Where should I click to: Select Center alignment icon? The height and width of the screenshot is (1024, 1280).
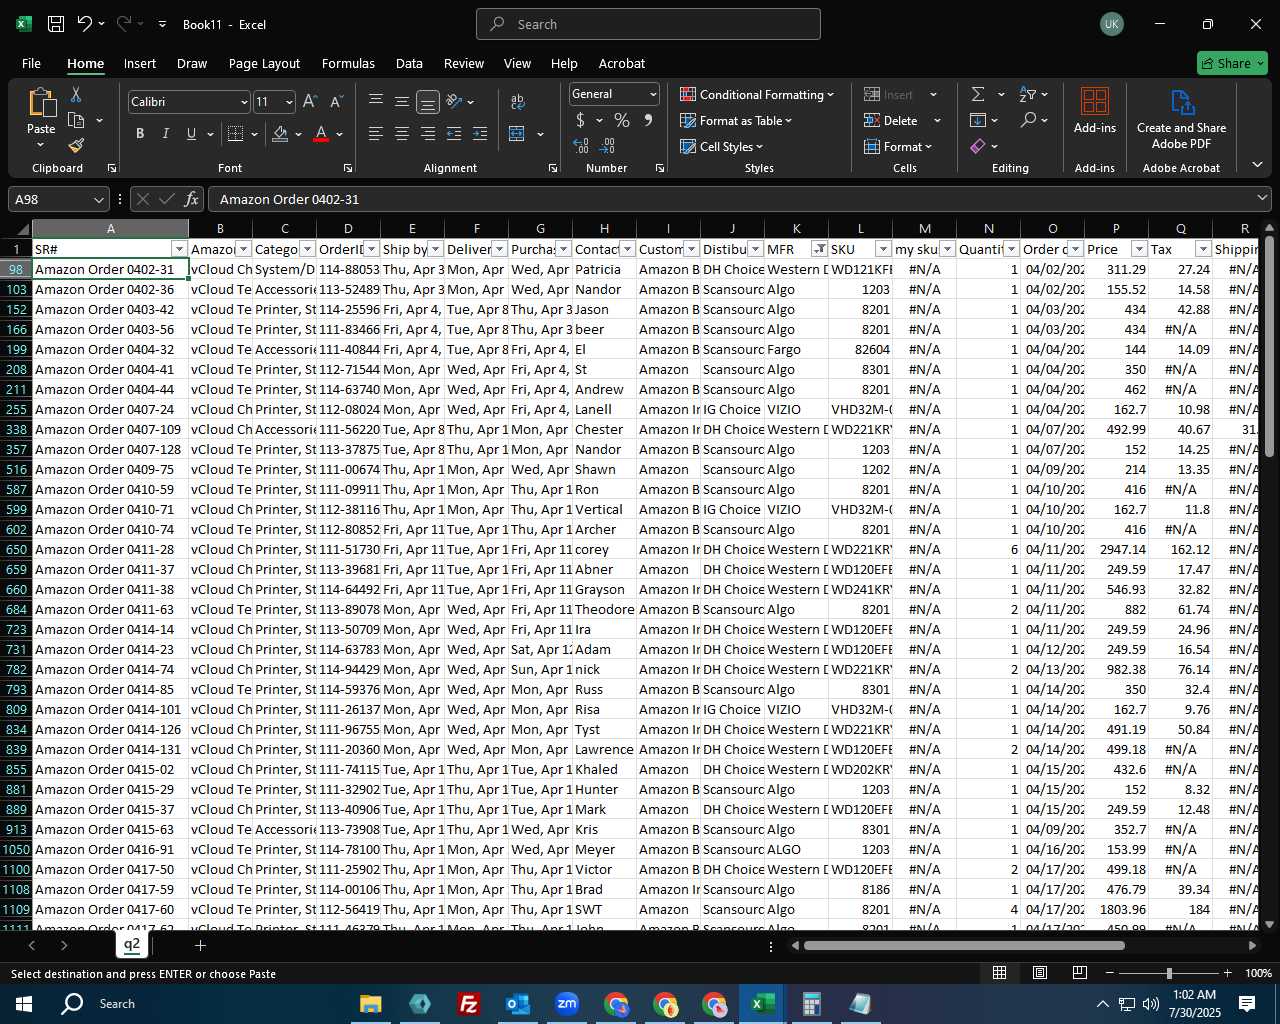(x=402, y=134)
